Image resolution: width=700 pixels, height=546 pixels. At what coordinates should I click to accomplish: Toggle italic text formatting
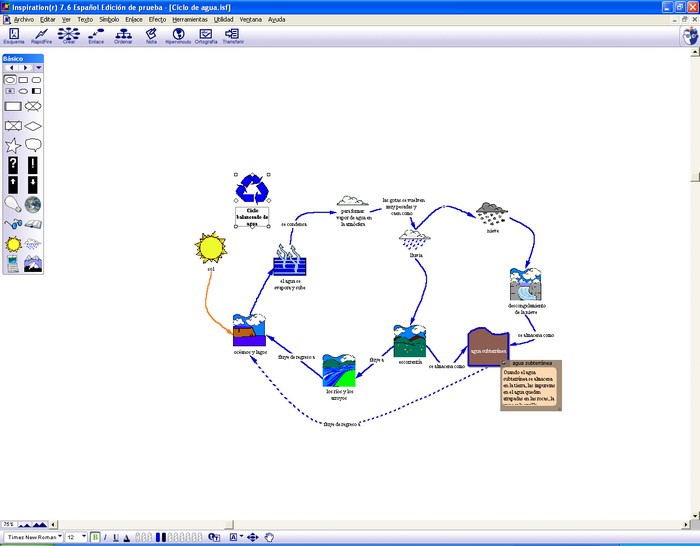pyautogui.click(x=106, y=538)
